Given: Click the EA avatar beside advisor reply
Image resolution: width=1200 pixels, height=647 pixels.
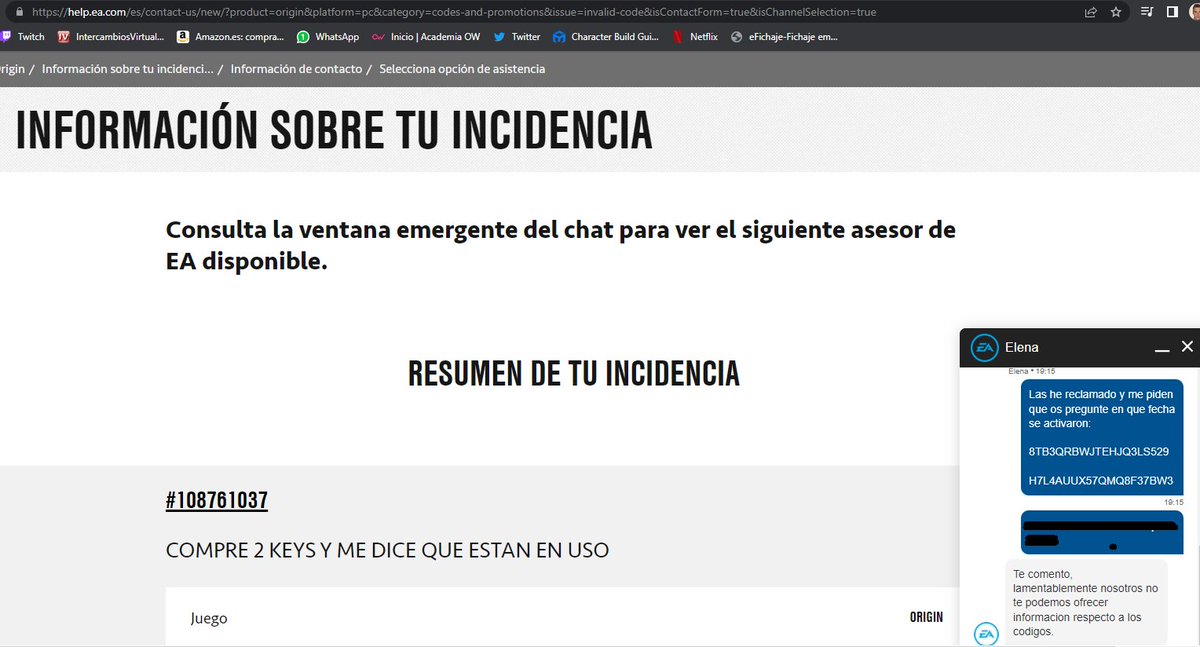Looking at the screenshot, I should (986, 634).
